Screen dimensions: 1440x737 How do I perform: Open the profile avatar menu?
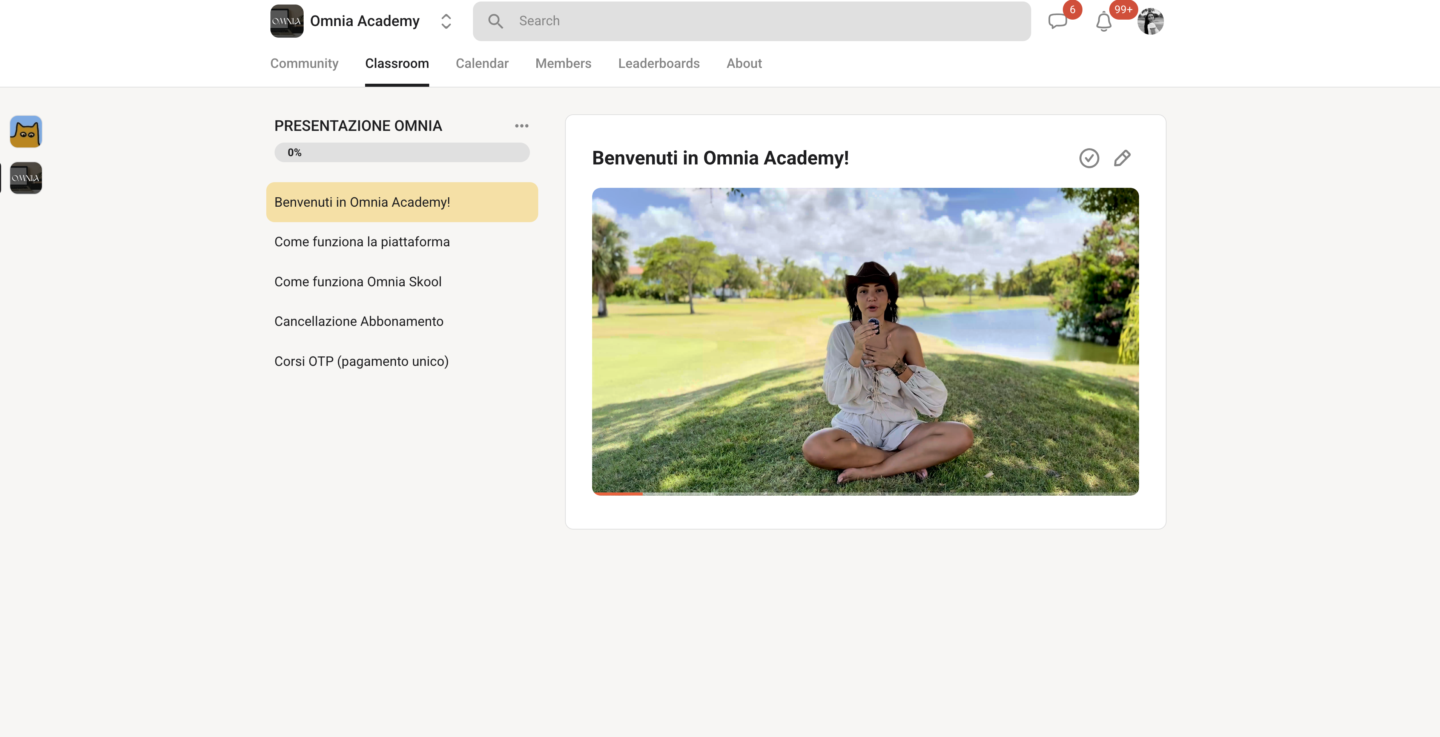1151,21
